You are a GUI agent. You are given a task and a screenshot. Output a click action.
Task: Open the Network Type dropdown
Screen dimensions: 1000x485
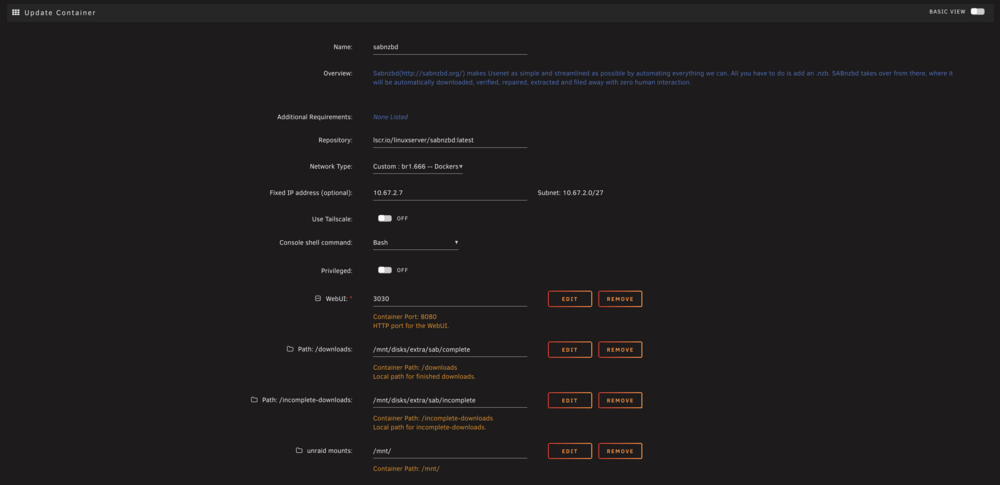[x=418, y=167]
